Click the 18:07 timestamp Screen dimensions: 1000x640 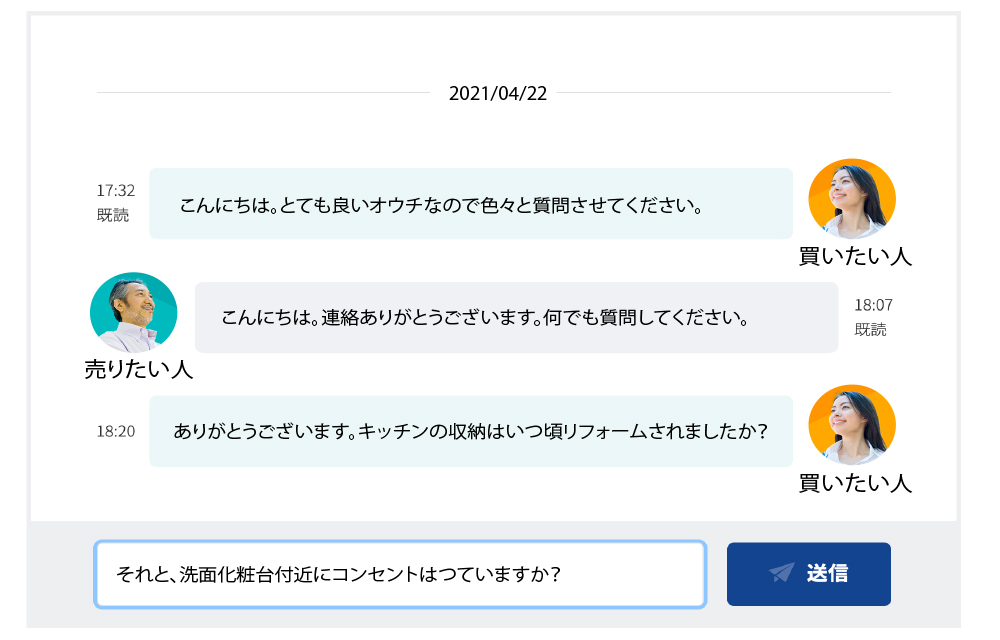873,305
